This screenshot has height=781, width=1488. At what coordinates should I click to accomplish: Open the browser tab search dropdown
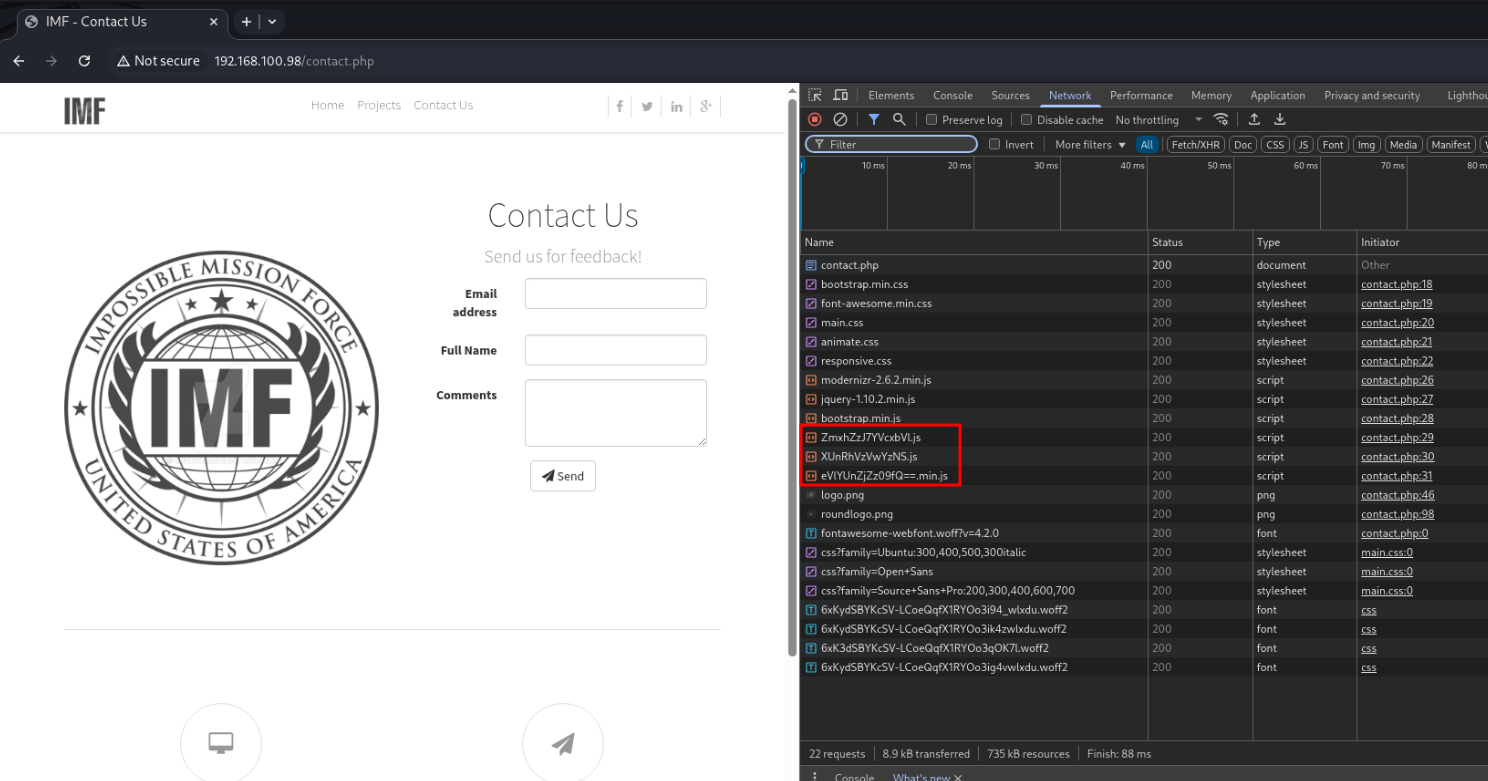(x=272, y=21)
